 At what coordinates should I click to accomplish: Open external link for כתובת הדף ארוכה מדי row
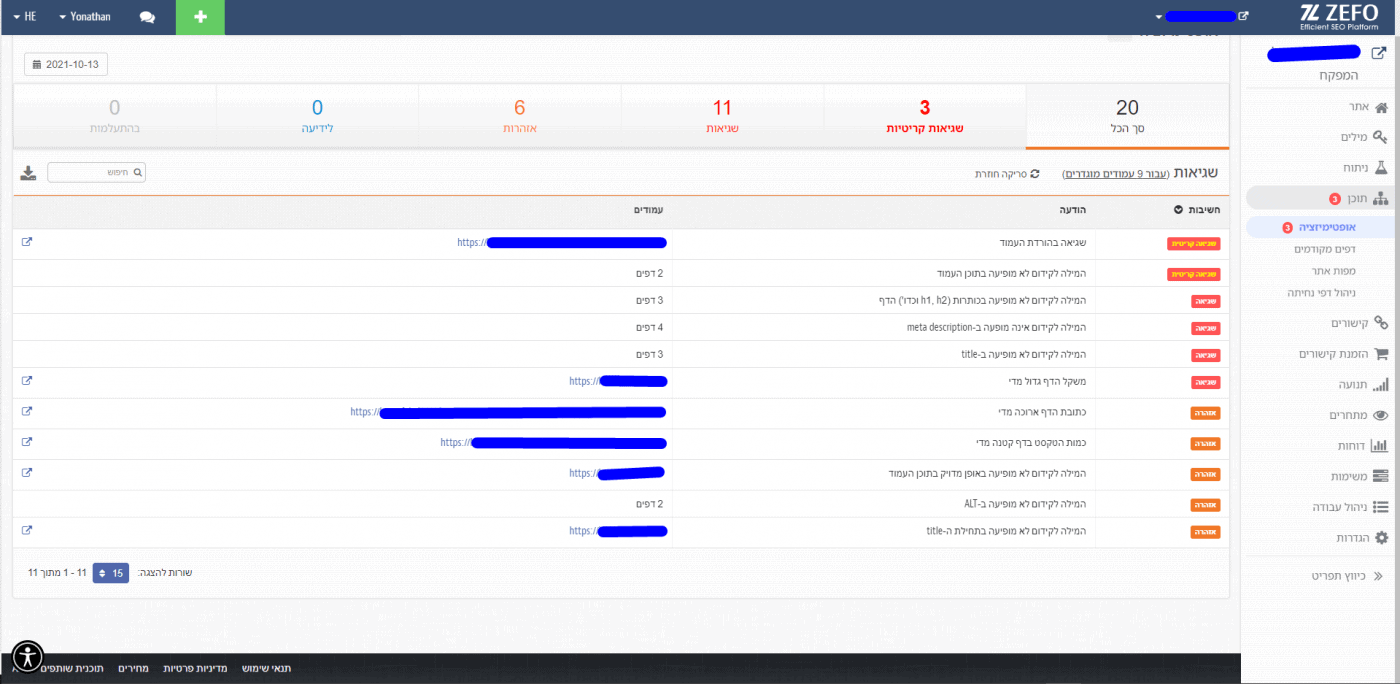(x=27, y=411)
